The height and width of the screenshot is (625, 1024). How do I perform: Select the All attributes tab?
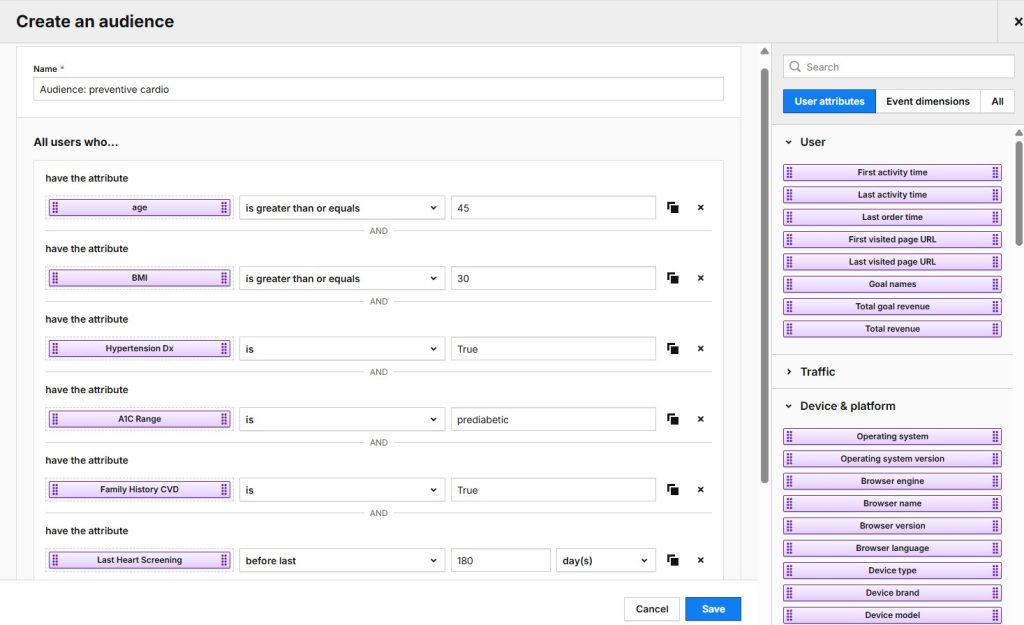[x=997, y=101]
